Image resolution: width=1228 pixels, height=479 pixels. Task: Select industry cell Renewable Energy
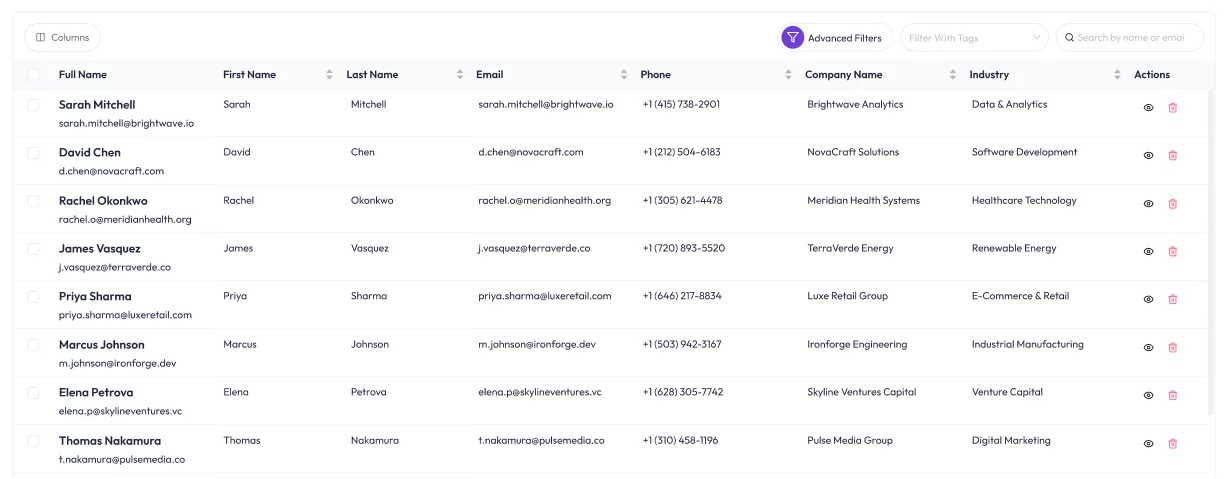[1014, 249]
